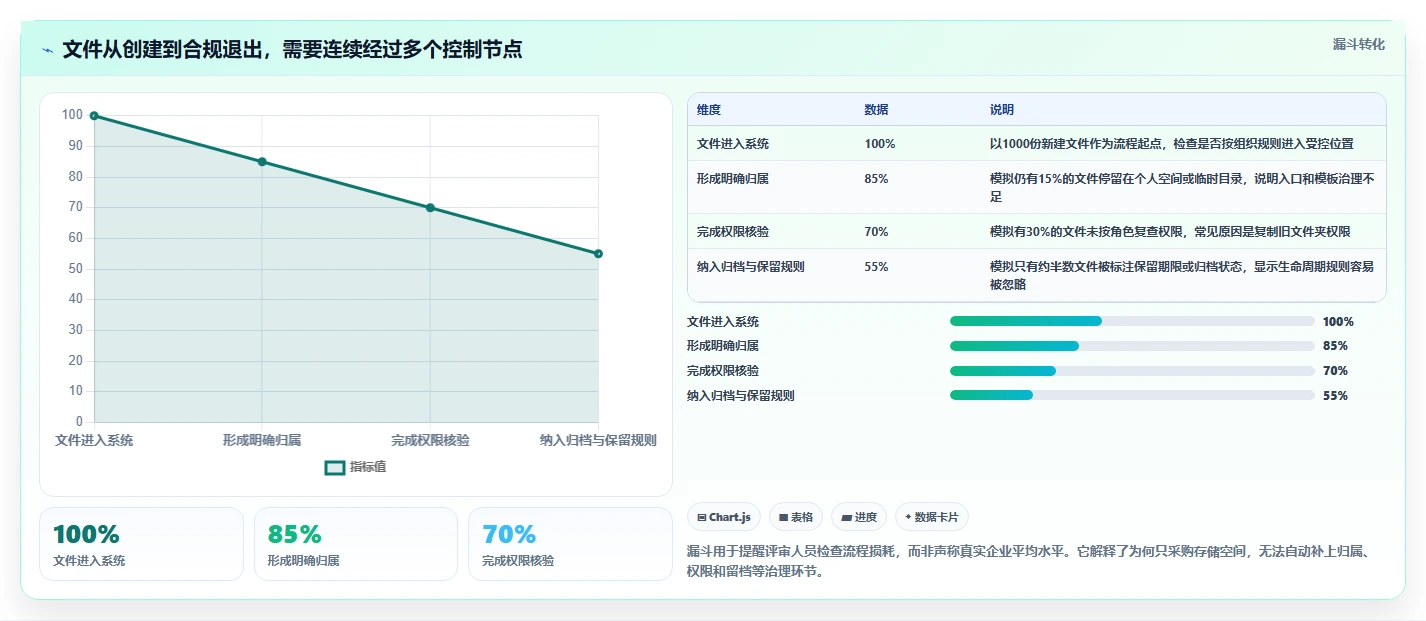This screenshot has height=621, width=1426.
Task: Click the 100% label beside the progress bar
Action: coord(1338,322)
